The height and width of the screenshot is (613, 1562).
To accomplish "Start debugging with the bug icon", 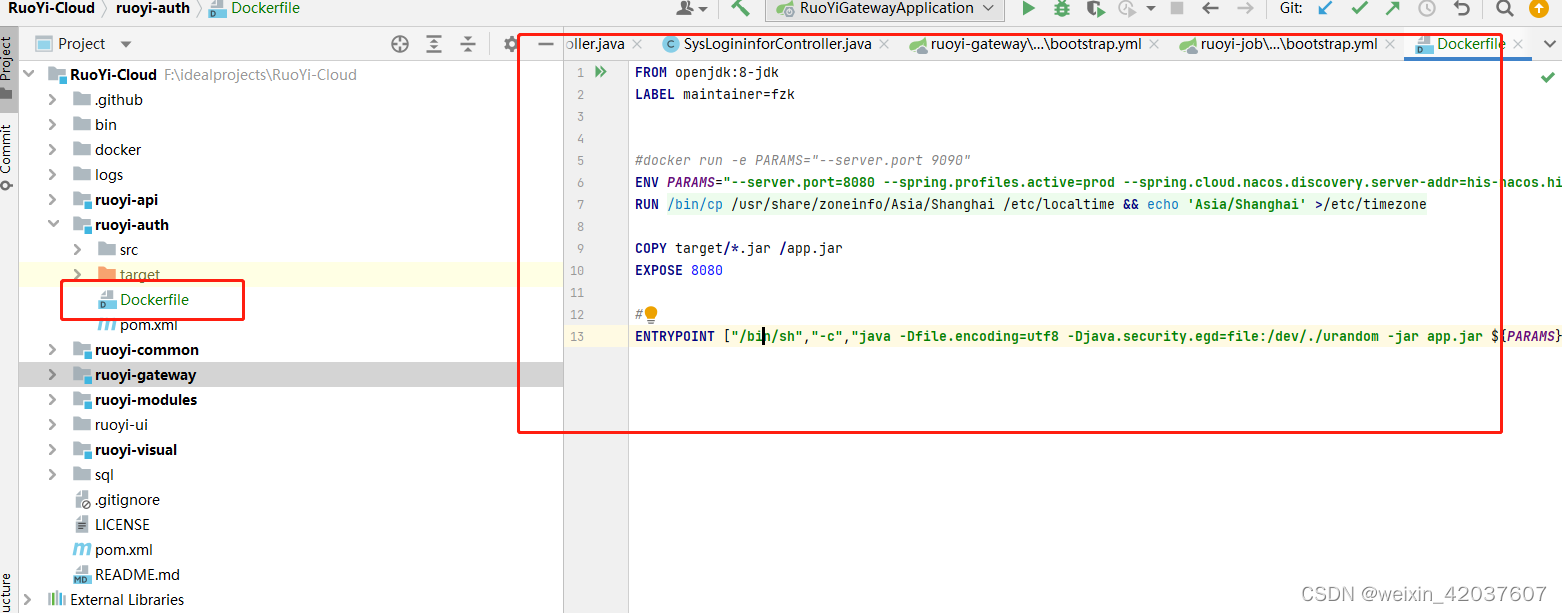I will [x=1062, y=8].
